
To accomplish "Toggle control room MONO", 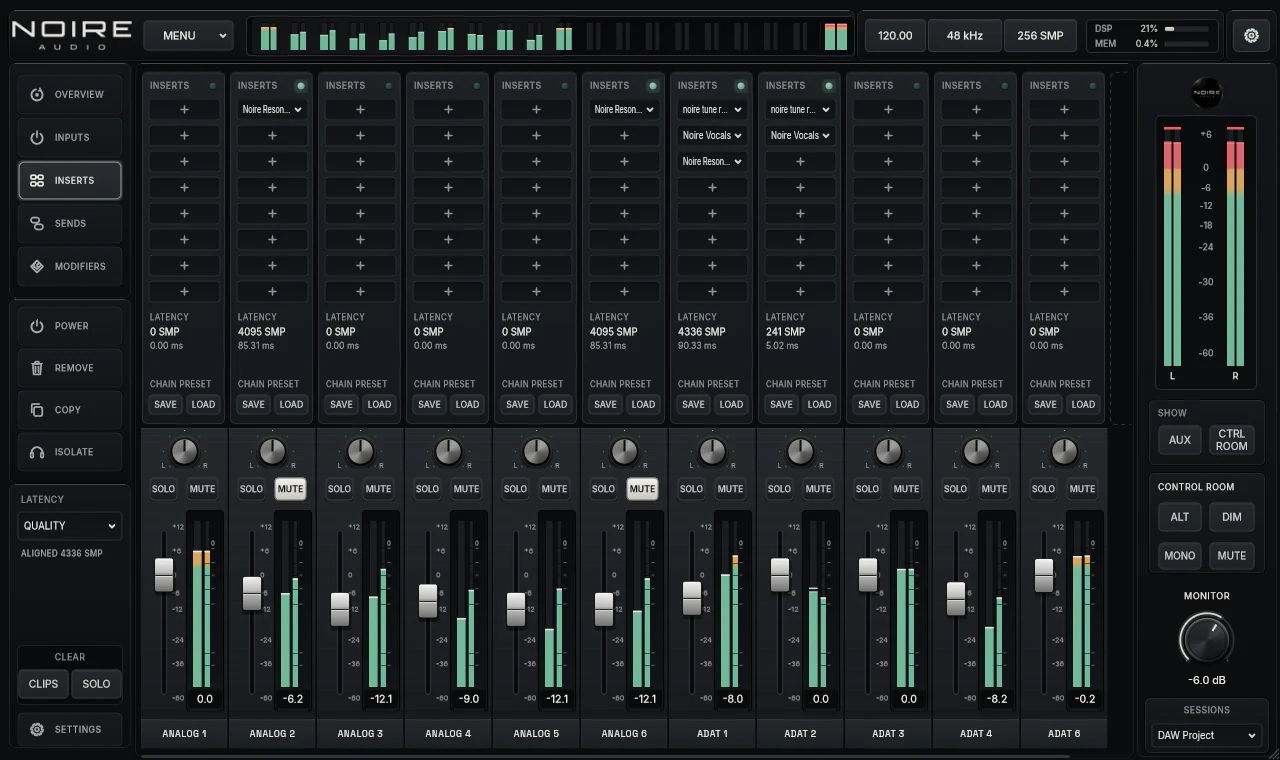I will coord(1180,556).
